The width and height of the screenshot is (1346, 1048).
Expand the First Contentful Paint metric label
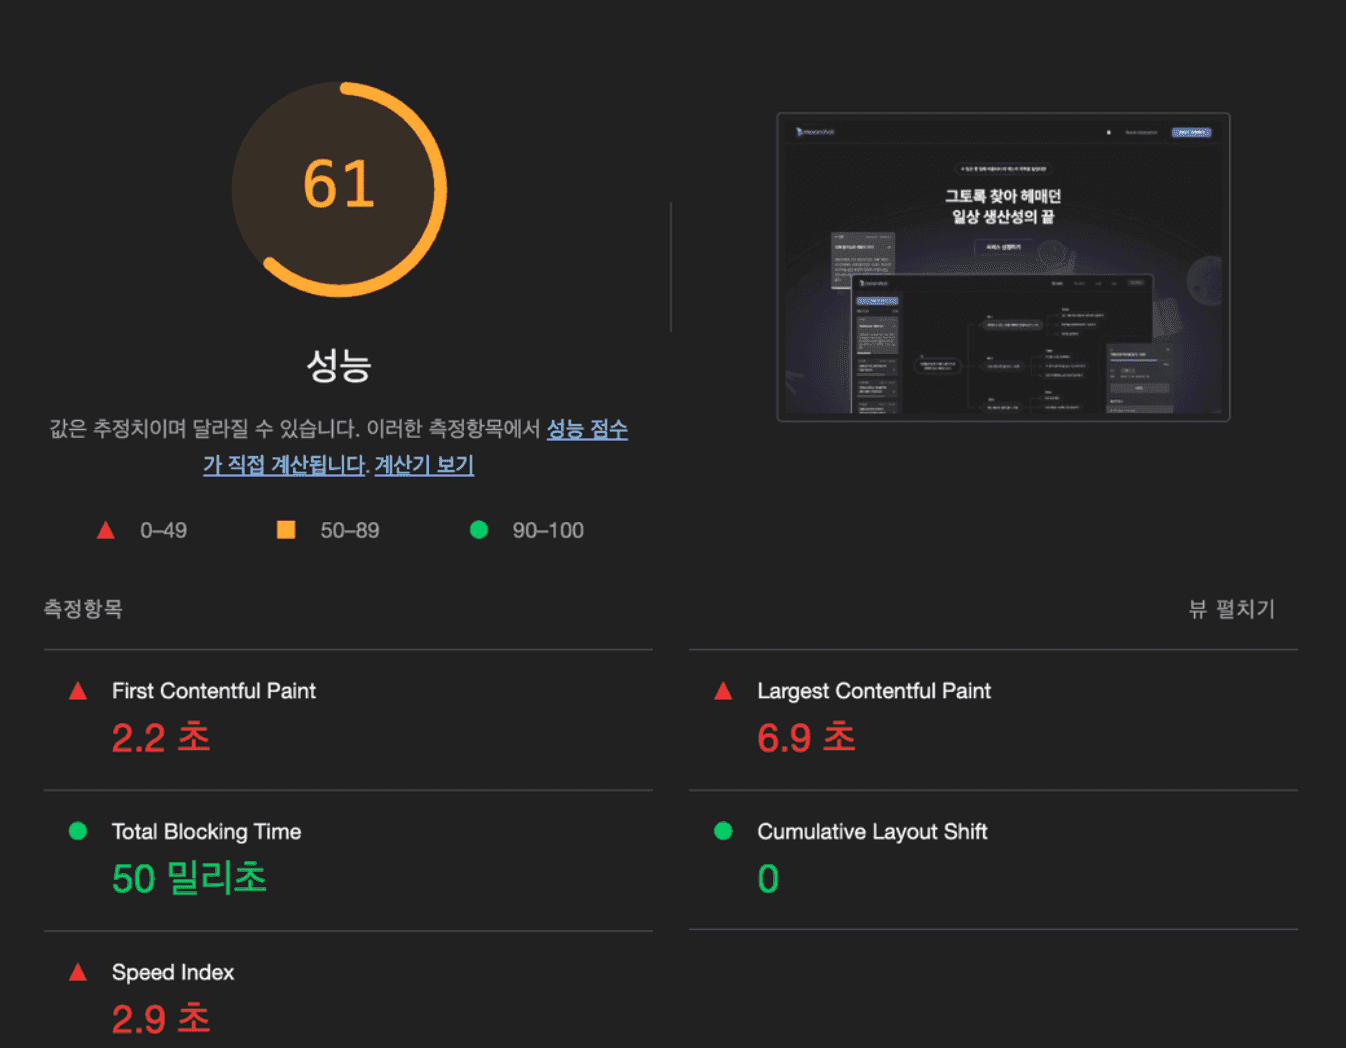(213, 691)
